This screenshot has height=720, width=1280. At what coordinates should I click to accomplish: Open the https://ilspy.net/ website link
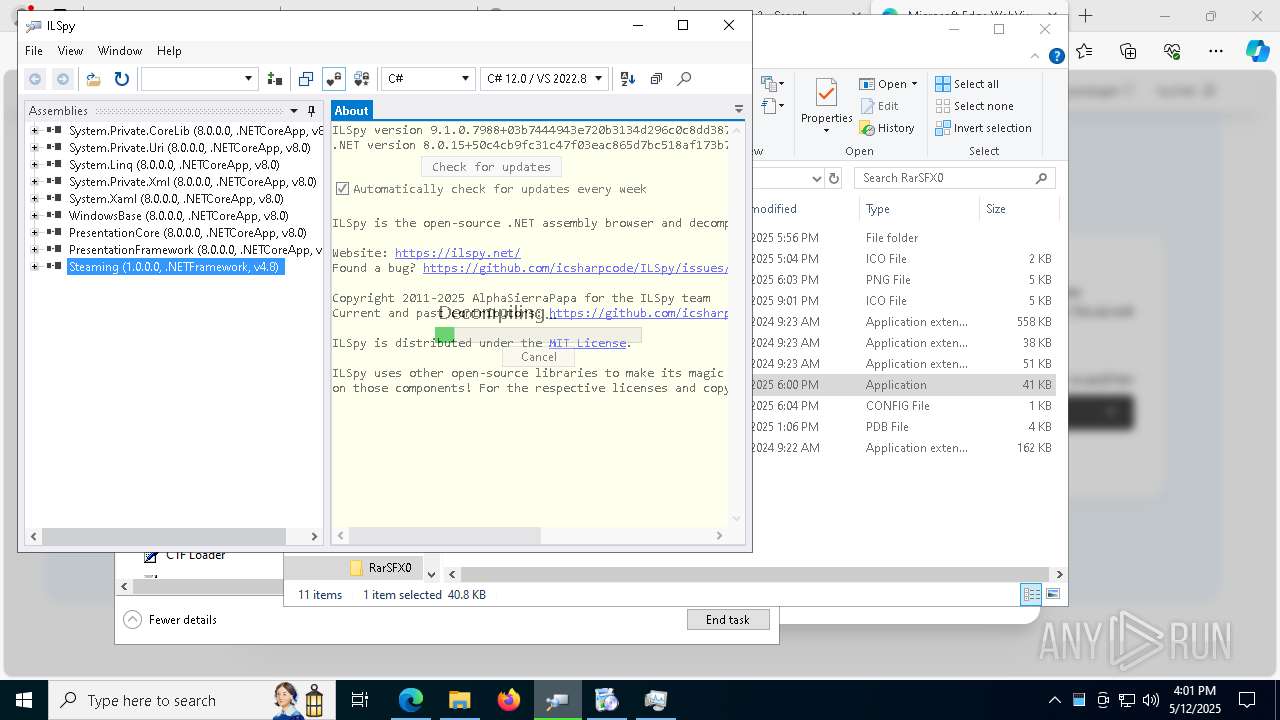pos(458,253)
